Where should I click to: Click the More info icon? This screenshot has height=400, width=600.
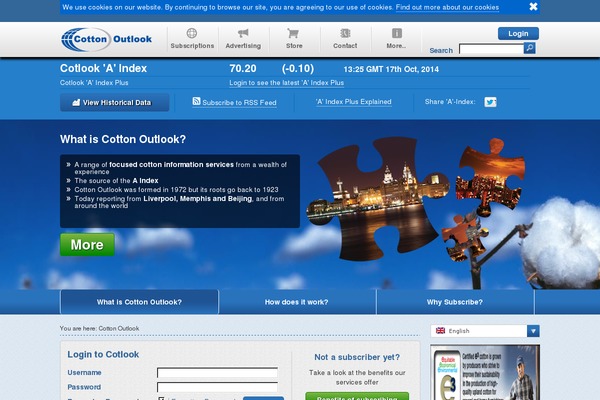click(397, 33)
